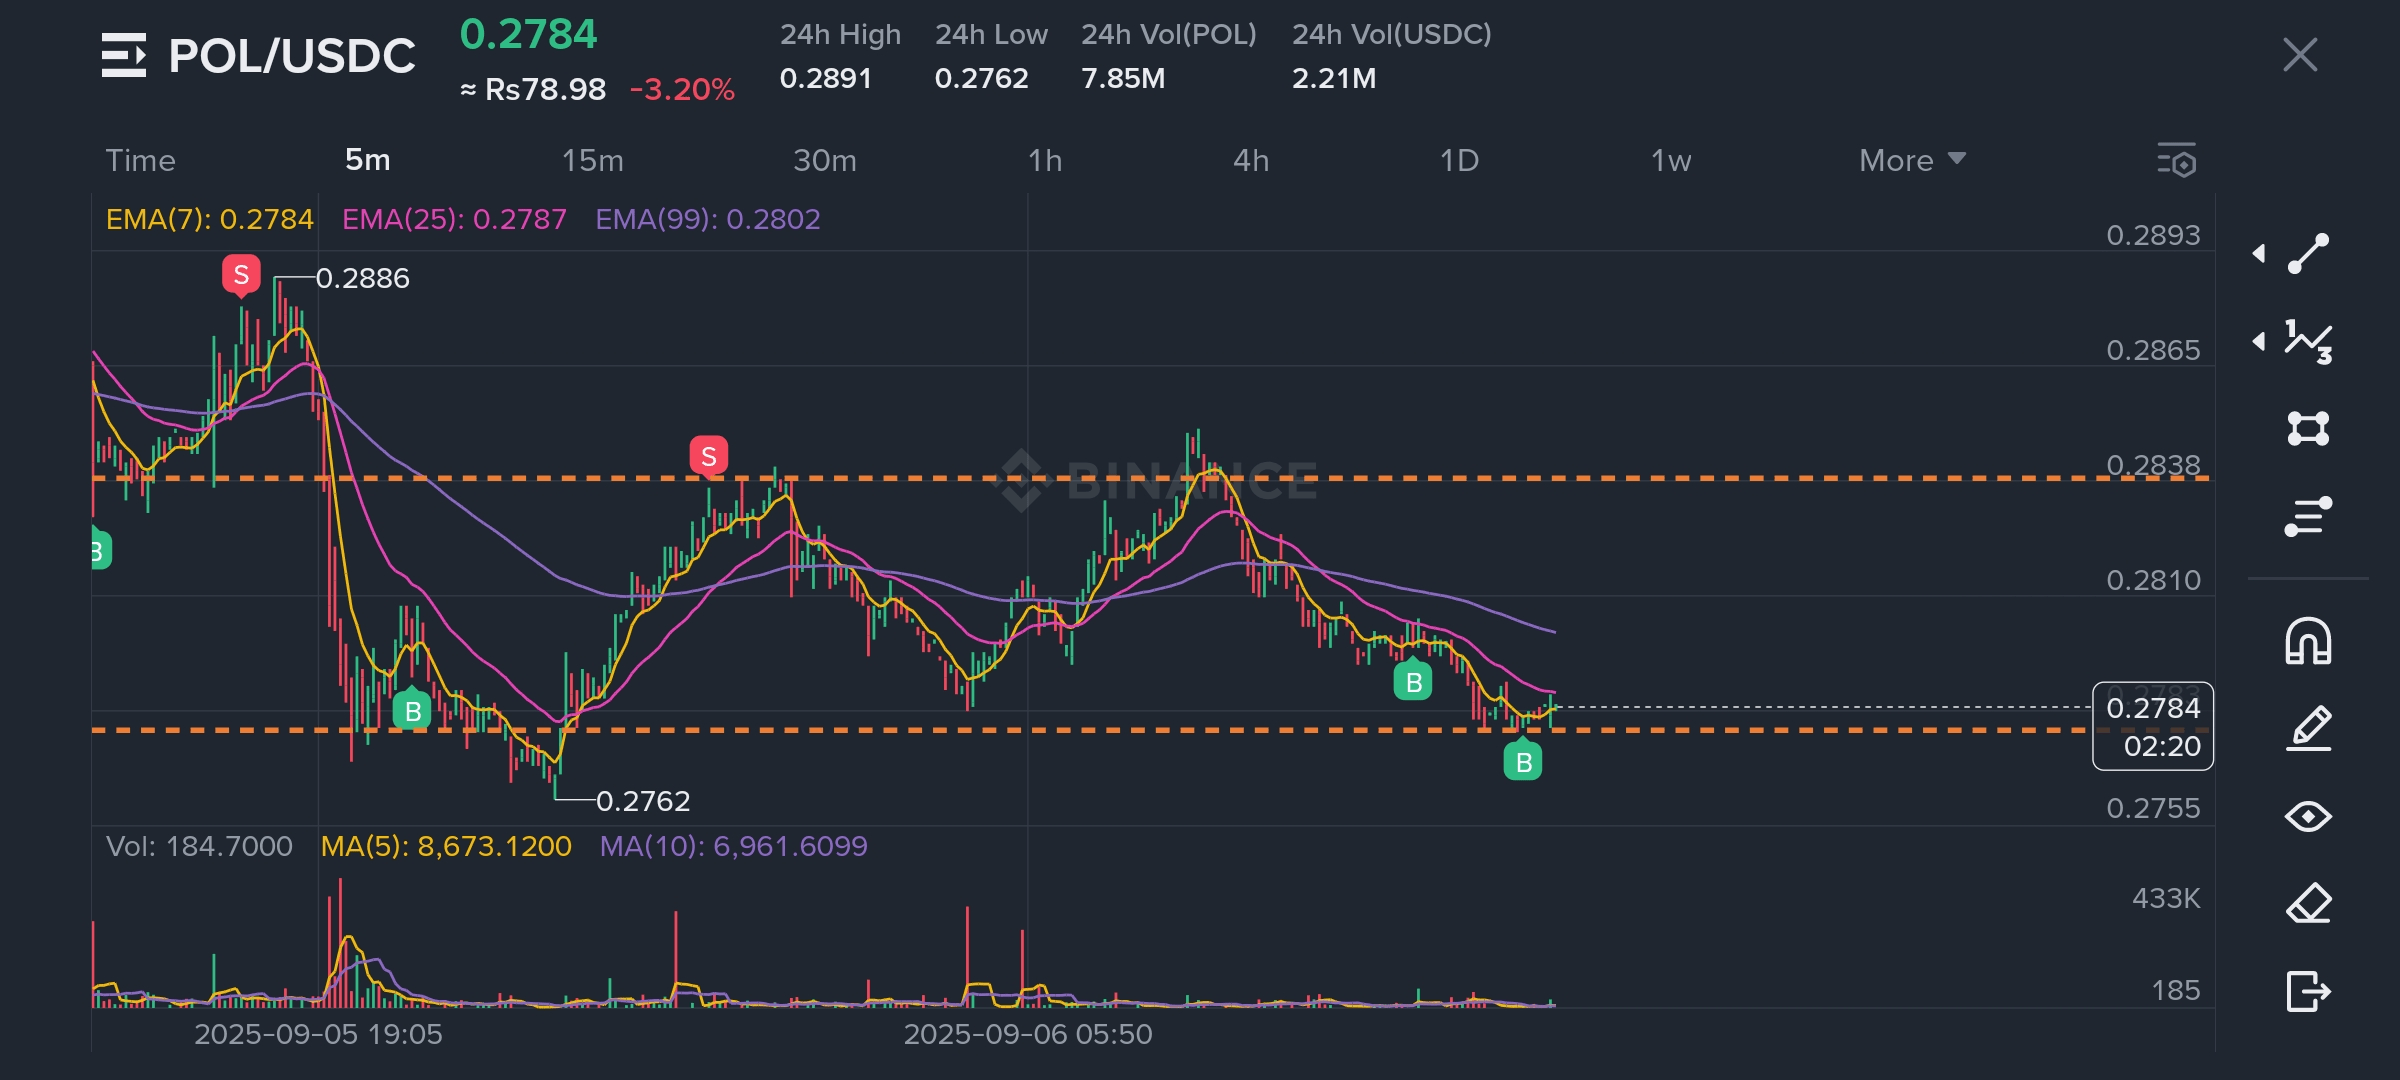Toggle the magnet snap mode

[x=2308, y=641]
